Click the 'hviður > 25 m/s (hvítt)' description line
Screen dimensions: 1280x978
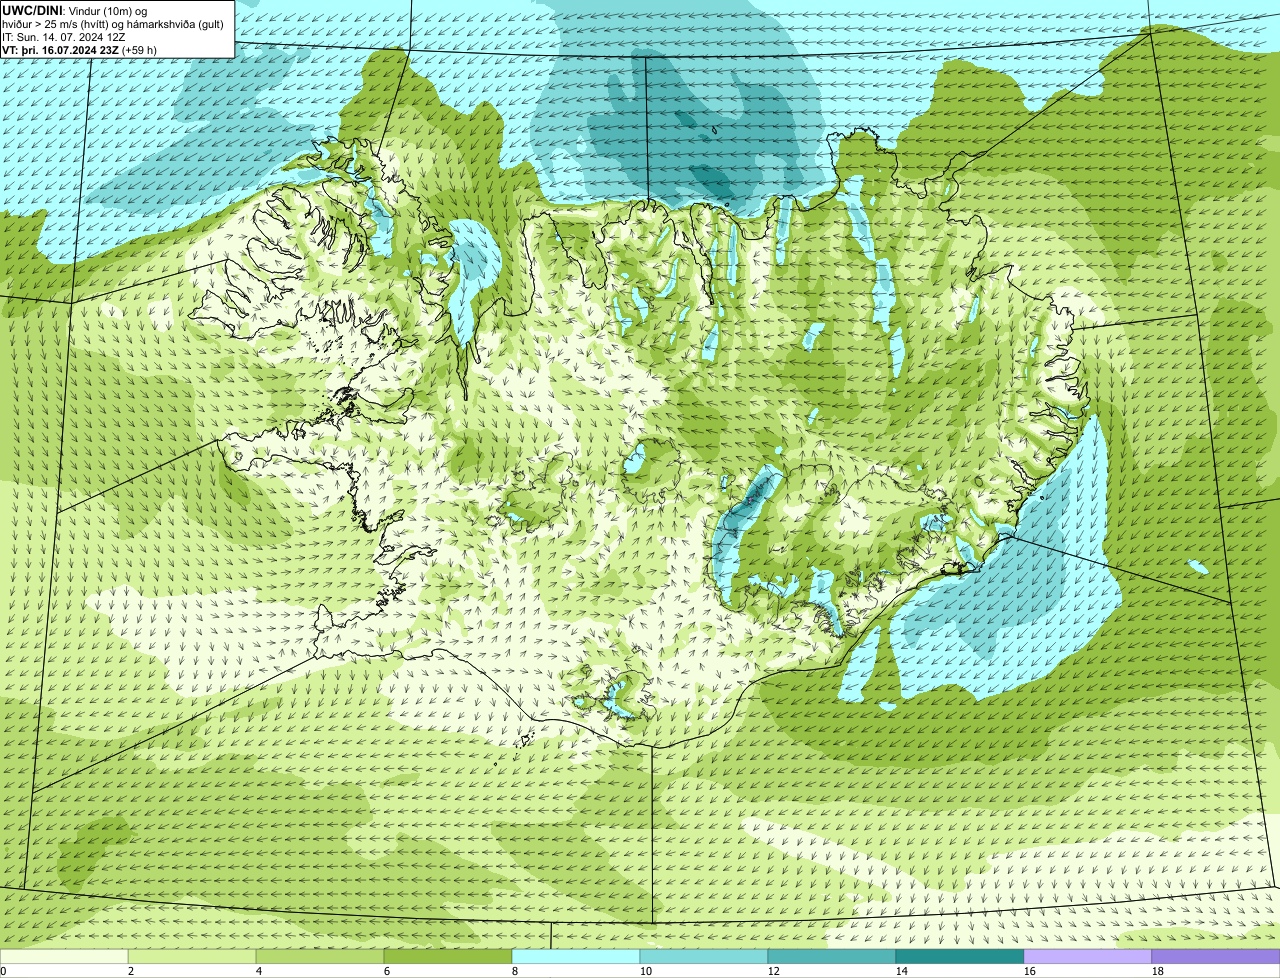(113, 24)
